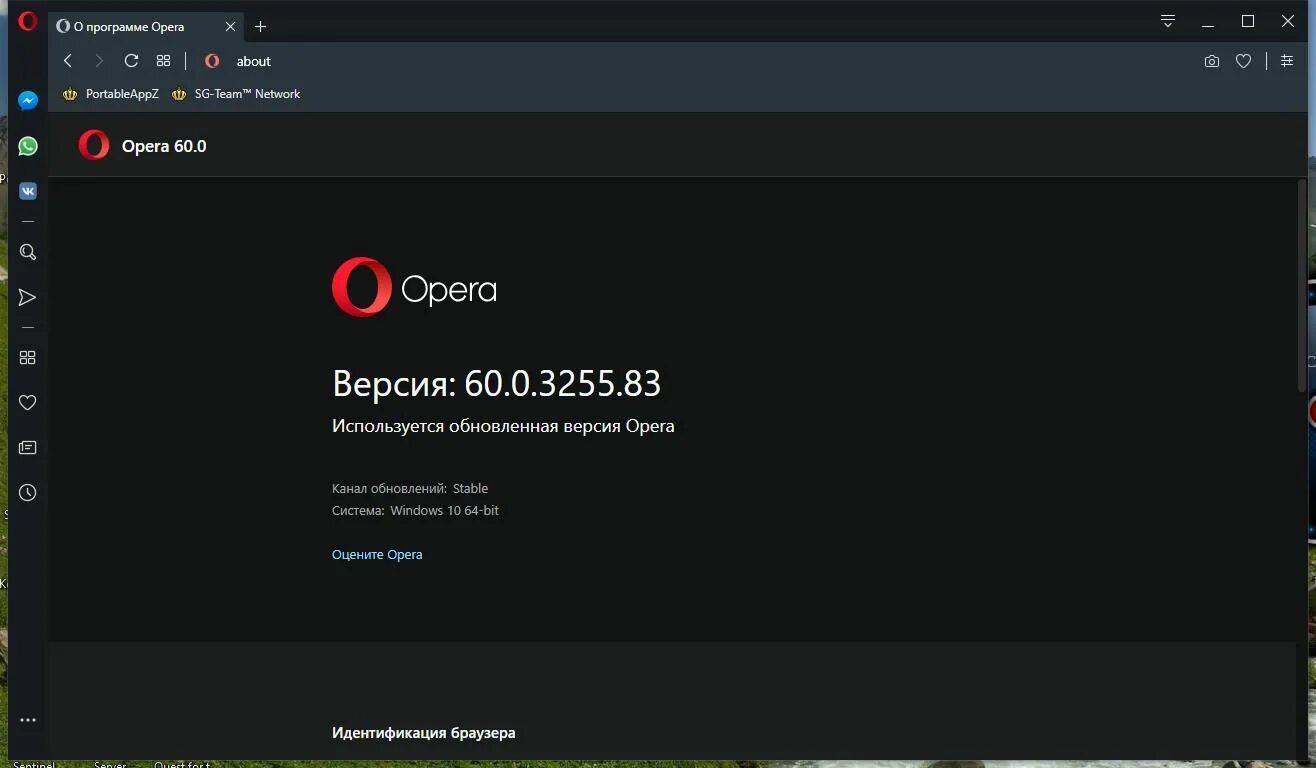Maximize the Opera window
1316x768 pixels.
click(1248, 21)
